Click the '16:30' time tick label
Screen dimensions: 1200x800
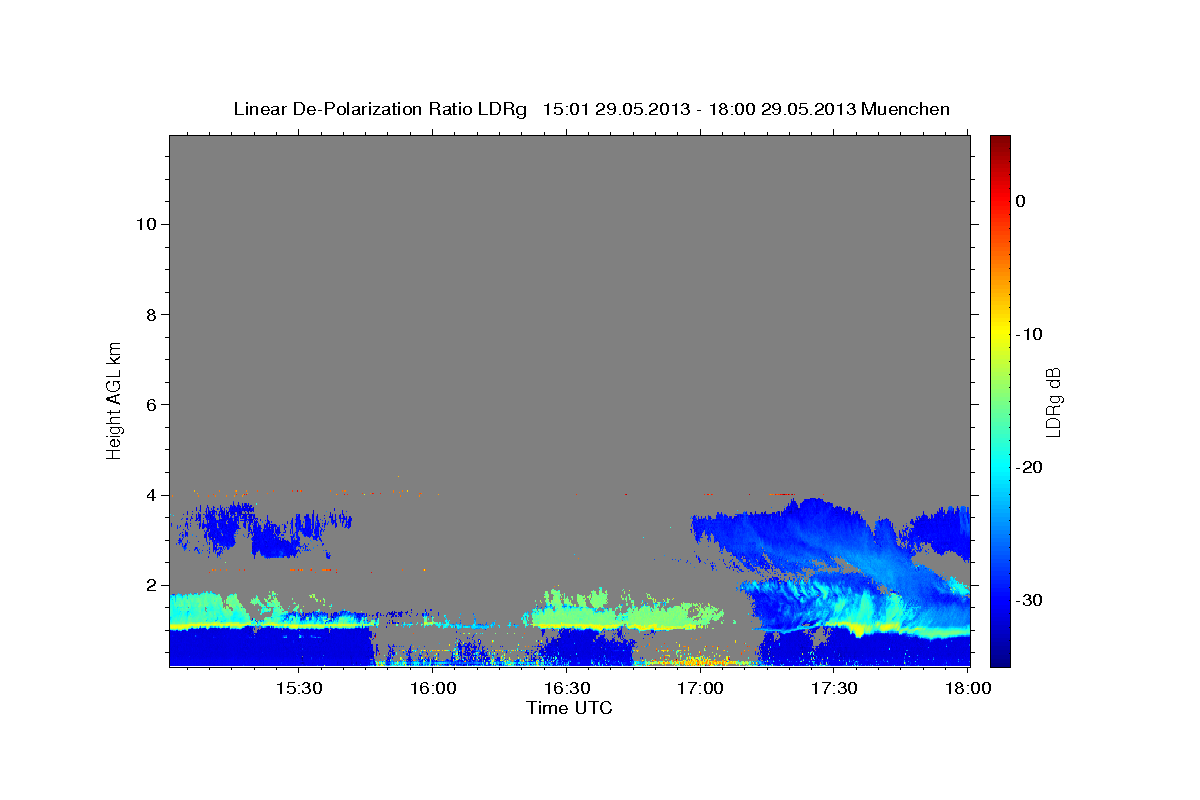pos(566,689)
